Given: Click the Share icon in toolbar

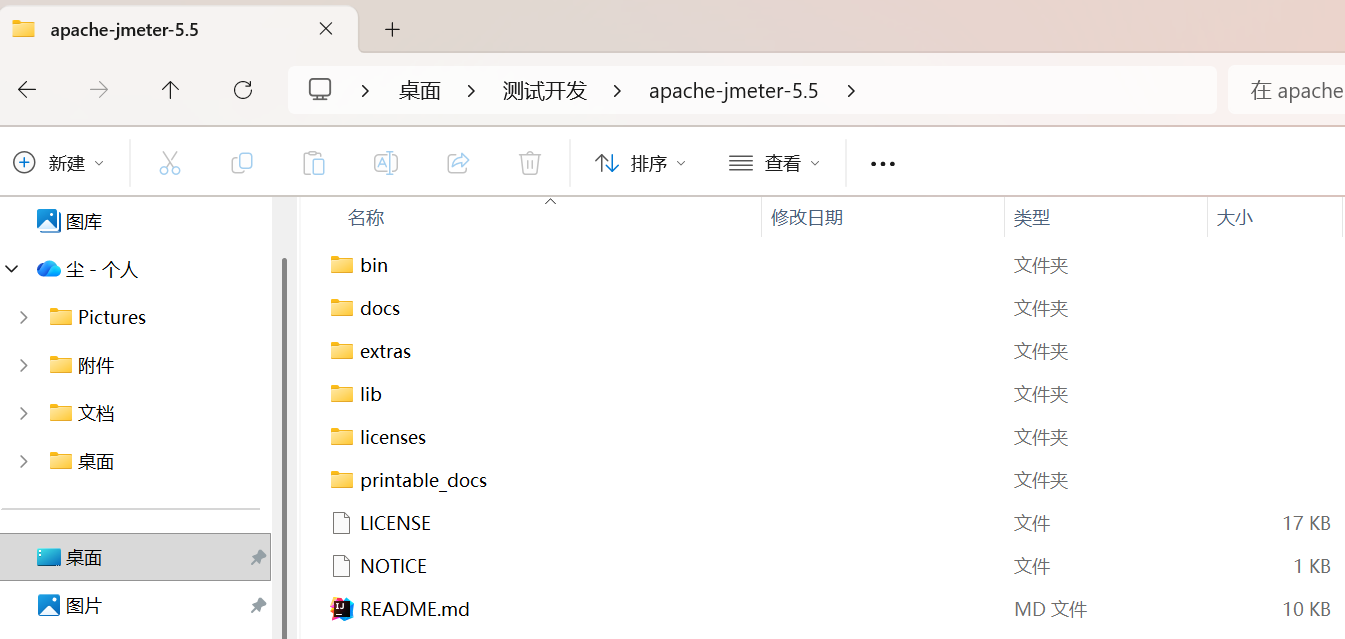Looking at the screenshot, I should pyautogui.click(x=458, y=163).
